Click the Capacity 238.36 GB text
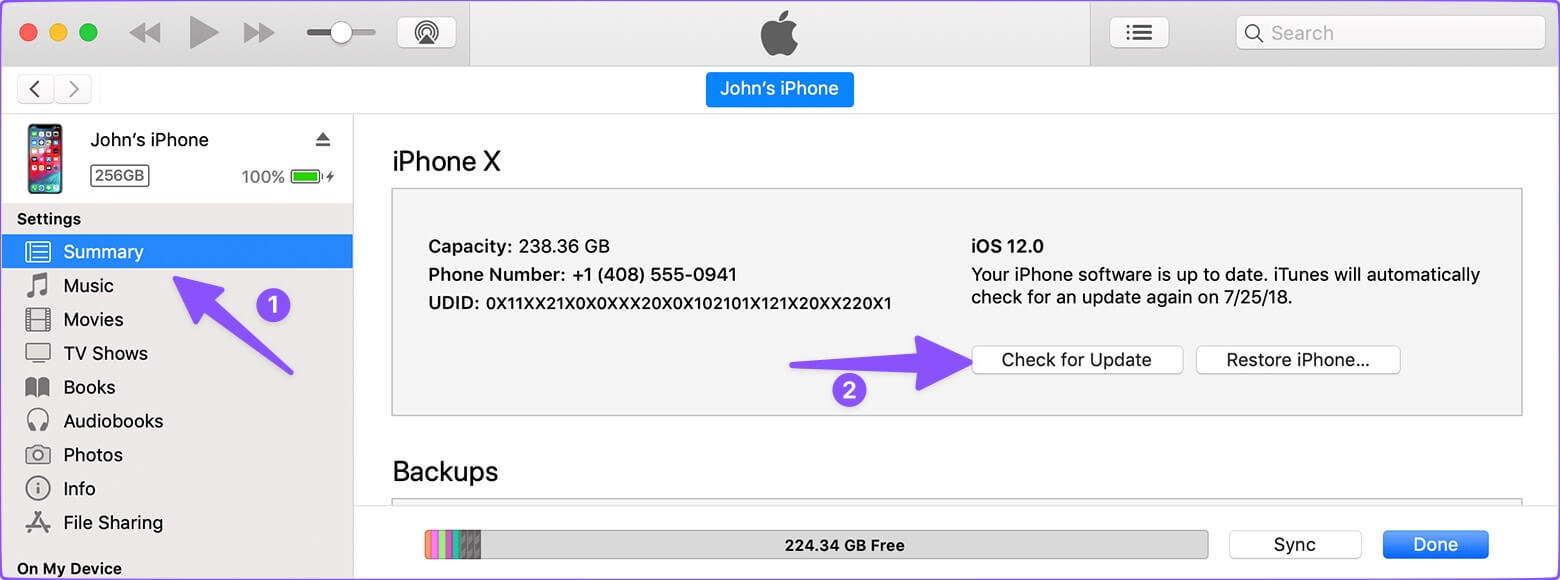This screenshot has height=580, width=1560. pos(519,246)
